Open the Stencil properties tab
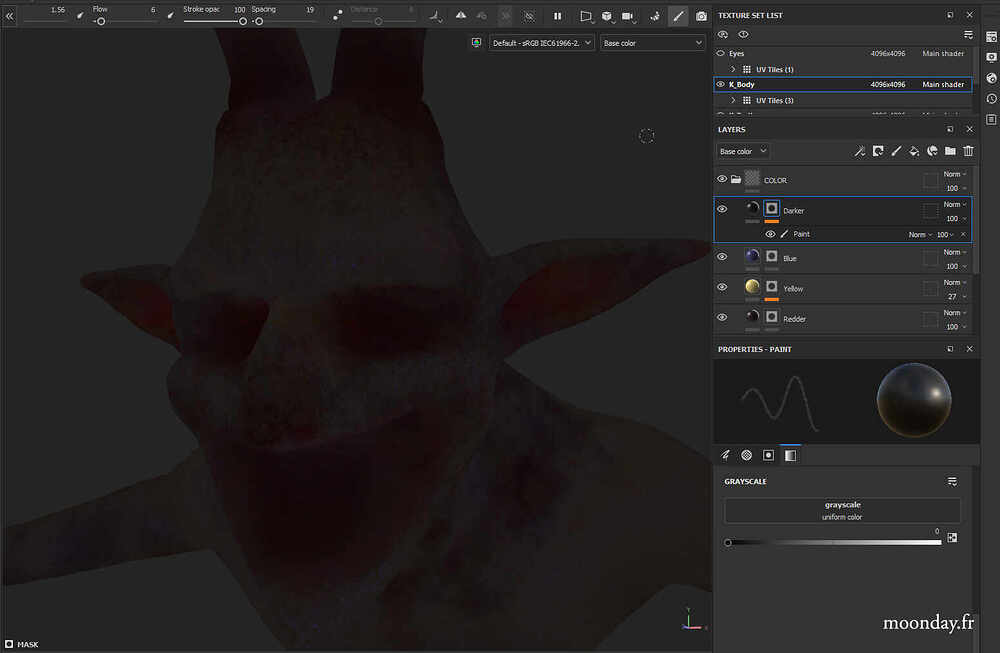Image resolution: width=1000 pixels, height=653 pixels. (x=768, y=455)
